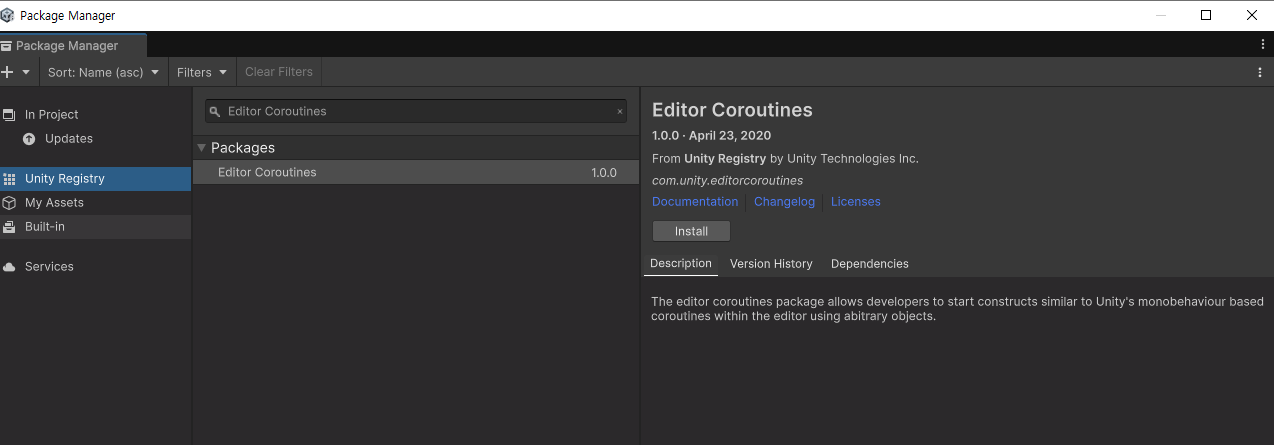This screenshot has height=445, width=1274.
Task: Click the From Unity Registry author line
Action: [x=785, y=158]
